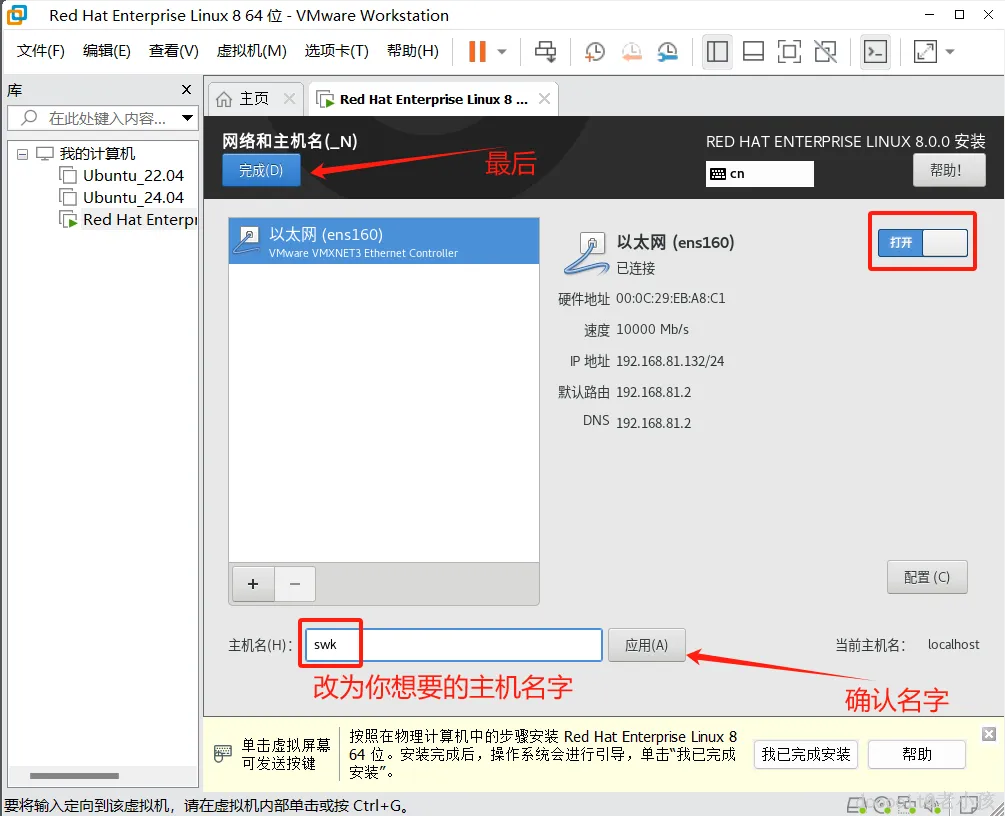Suspend the virtual machine via pause icon
The width and height of the screenshot is (1005, 816).
point(478,51)
